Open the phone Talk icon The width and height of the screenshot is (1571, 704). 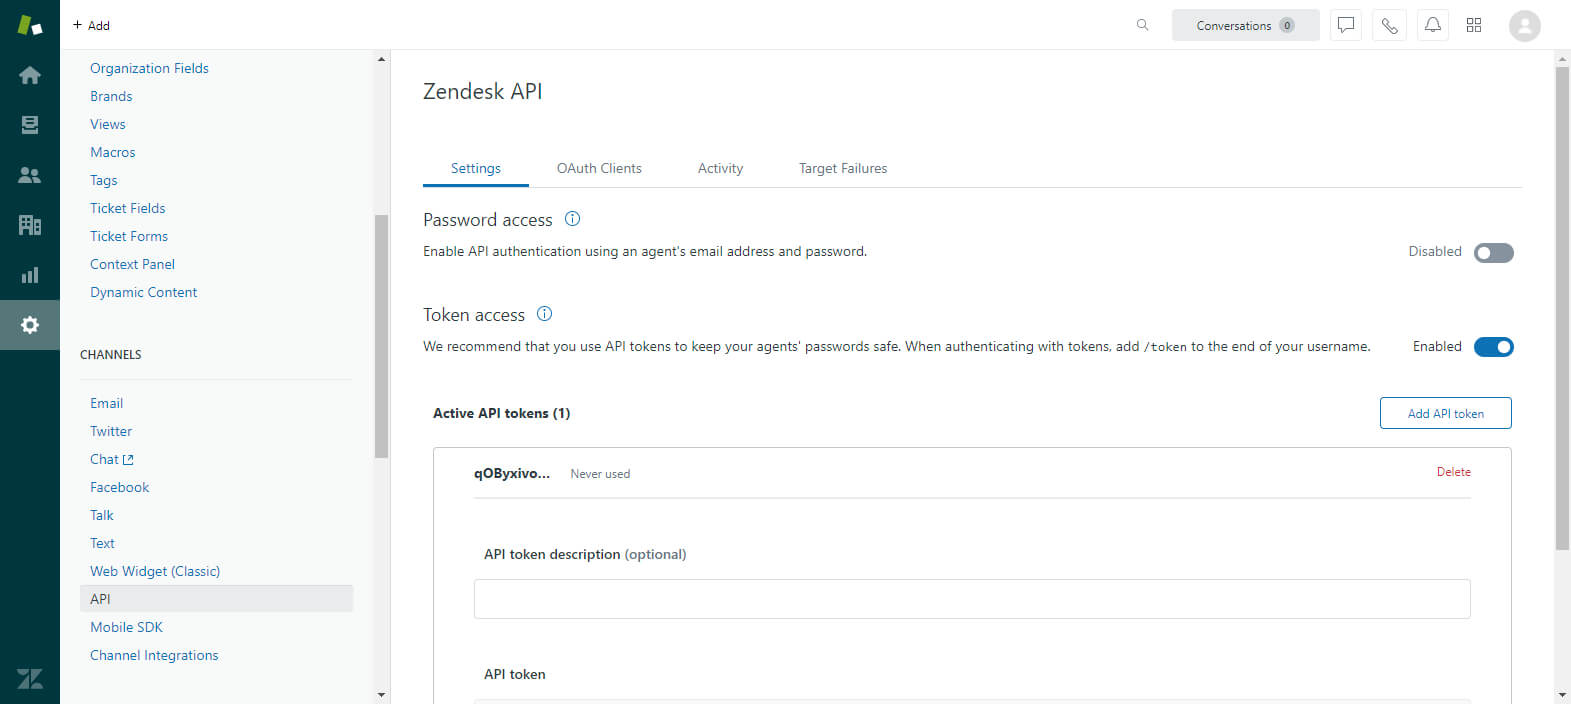1389,25
